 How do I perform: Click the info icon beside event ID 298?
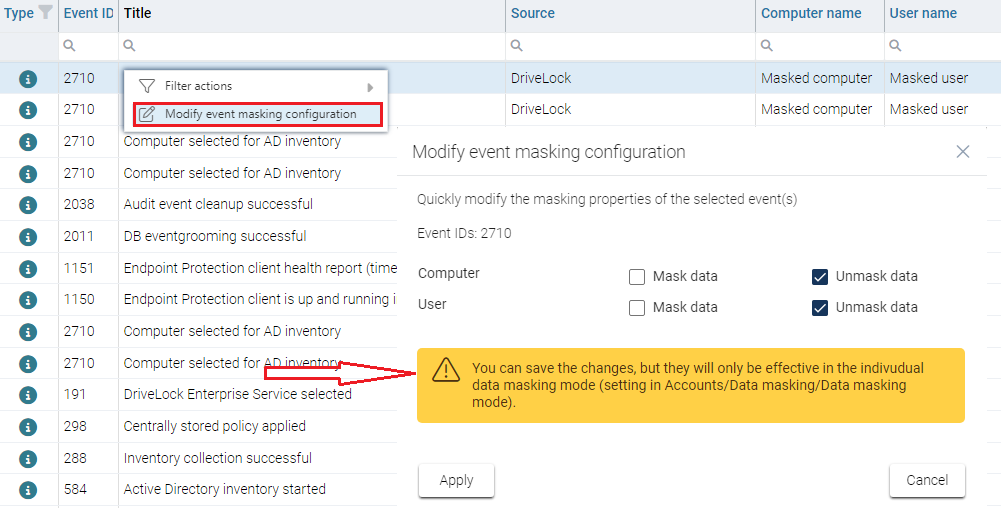point(28,427)
